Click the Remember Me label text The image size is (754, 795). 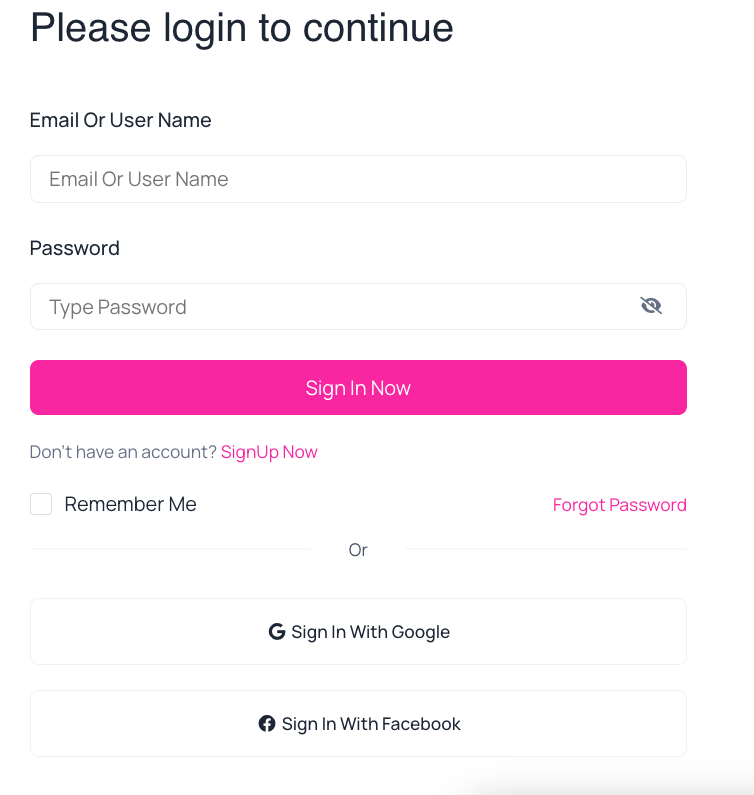(130, 504)
